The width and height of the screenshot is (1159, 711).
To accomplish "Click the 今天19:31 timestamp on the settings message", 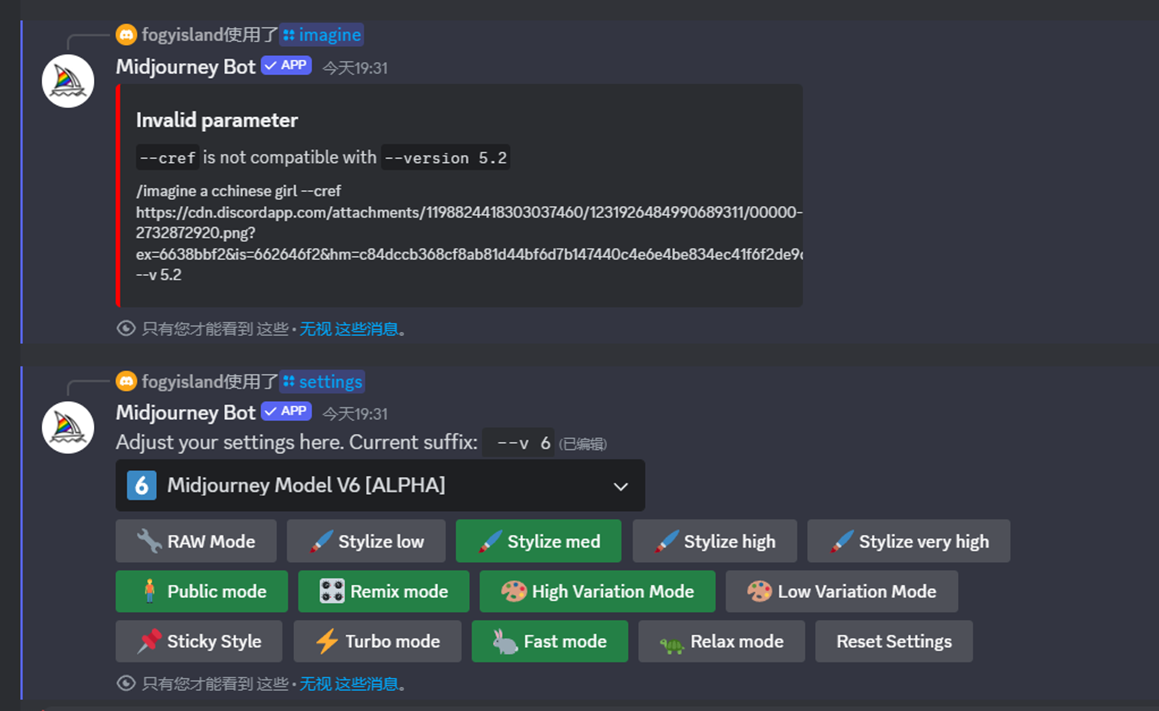I will click(355, 414).
